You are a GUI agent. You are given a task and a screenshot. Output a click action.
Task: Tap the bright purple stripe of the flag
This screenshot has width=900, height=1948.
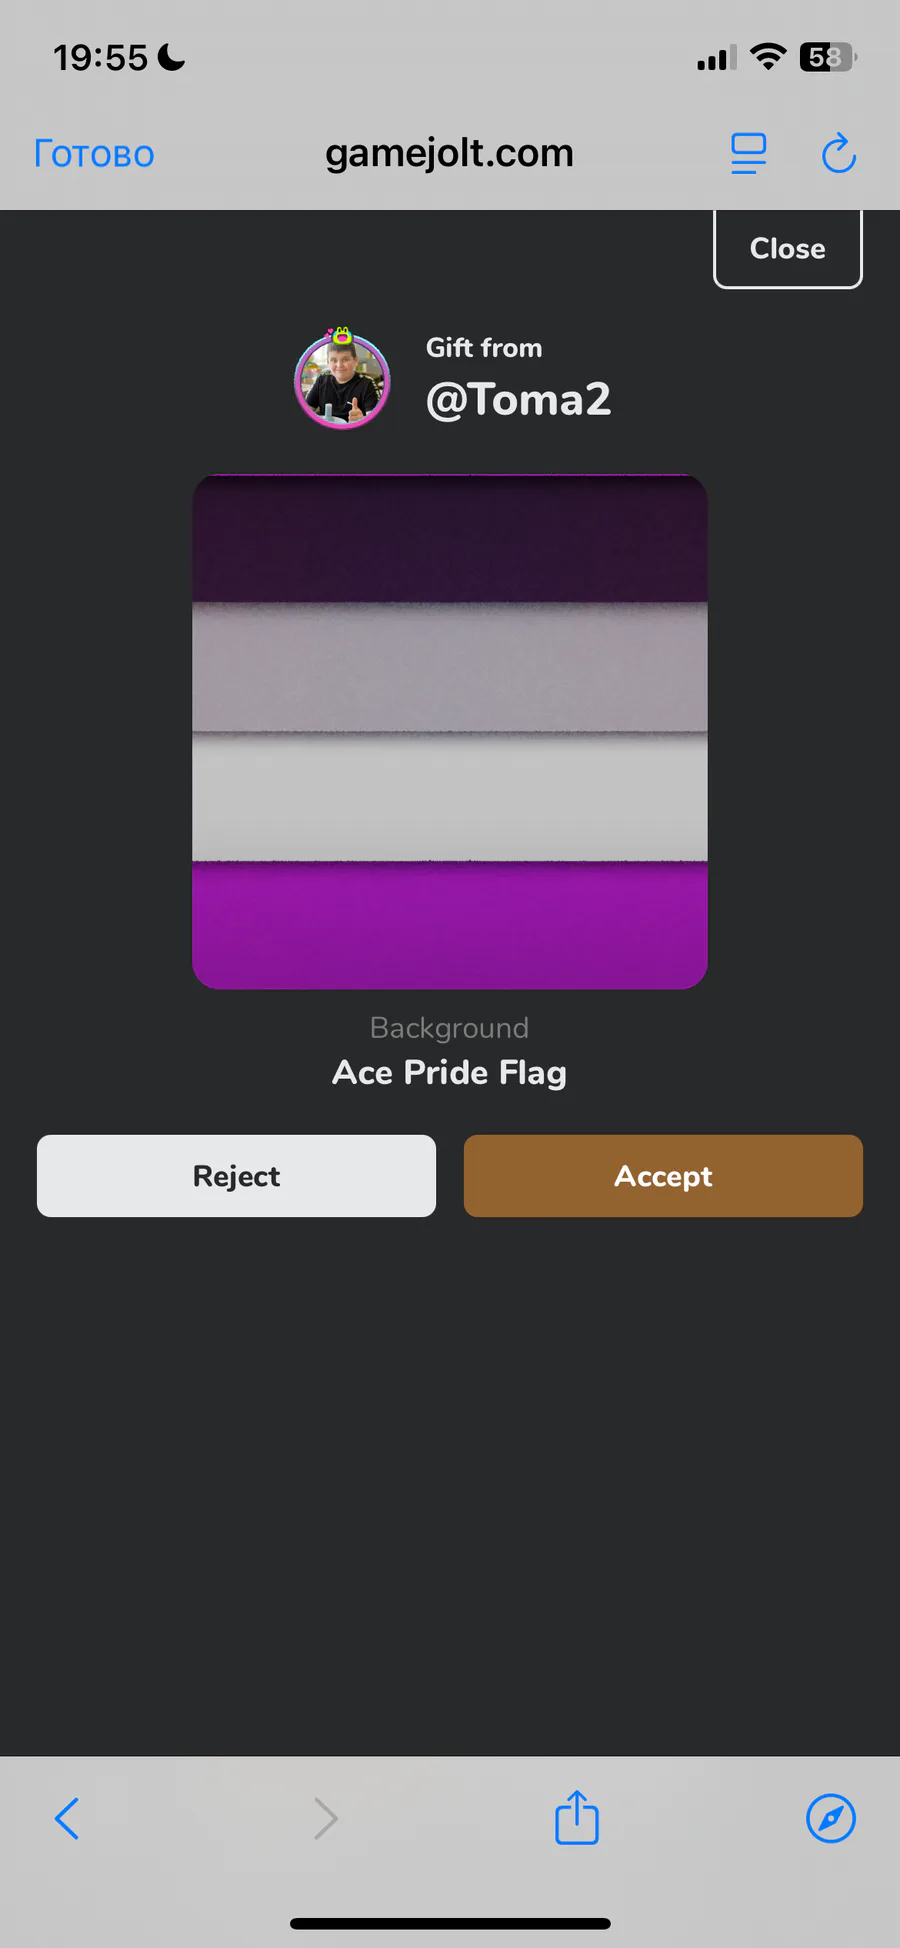[450, 925]
